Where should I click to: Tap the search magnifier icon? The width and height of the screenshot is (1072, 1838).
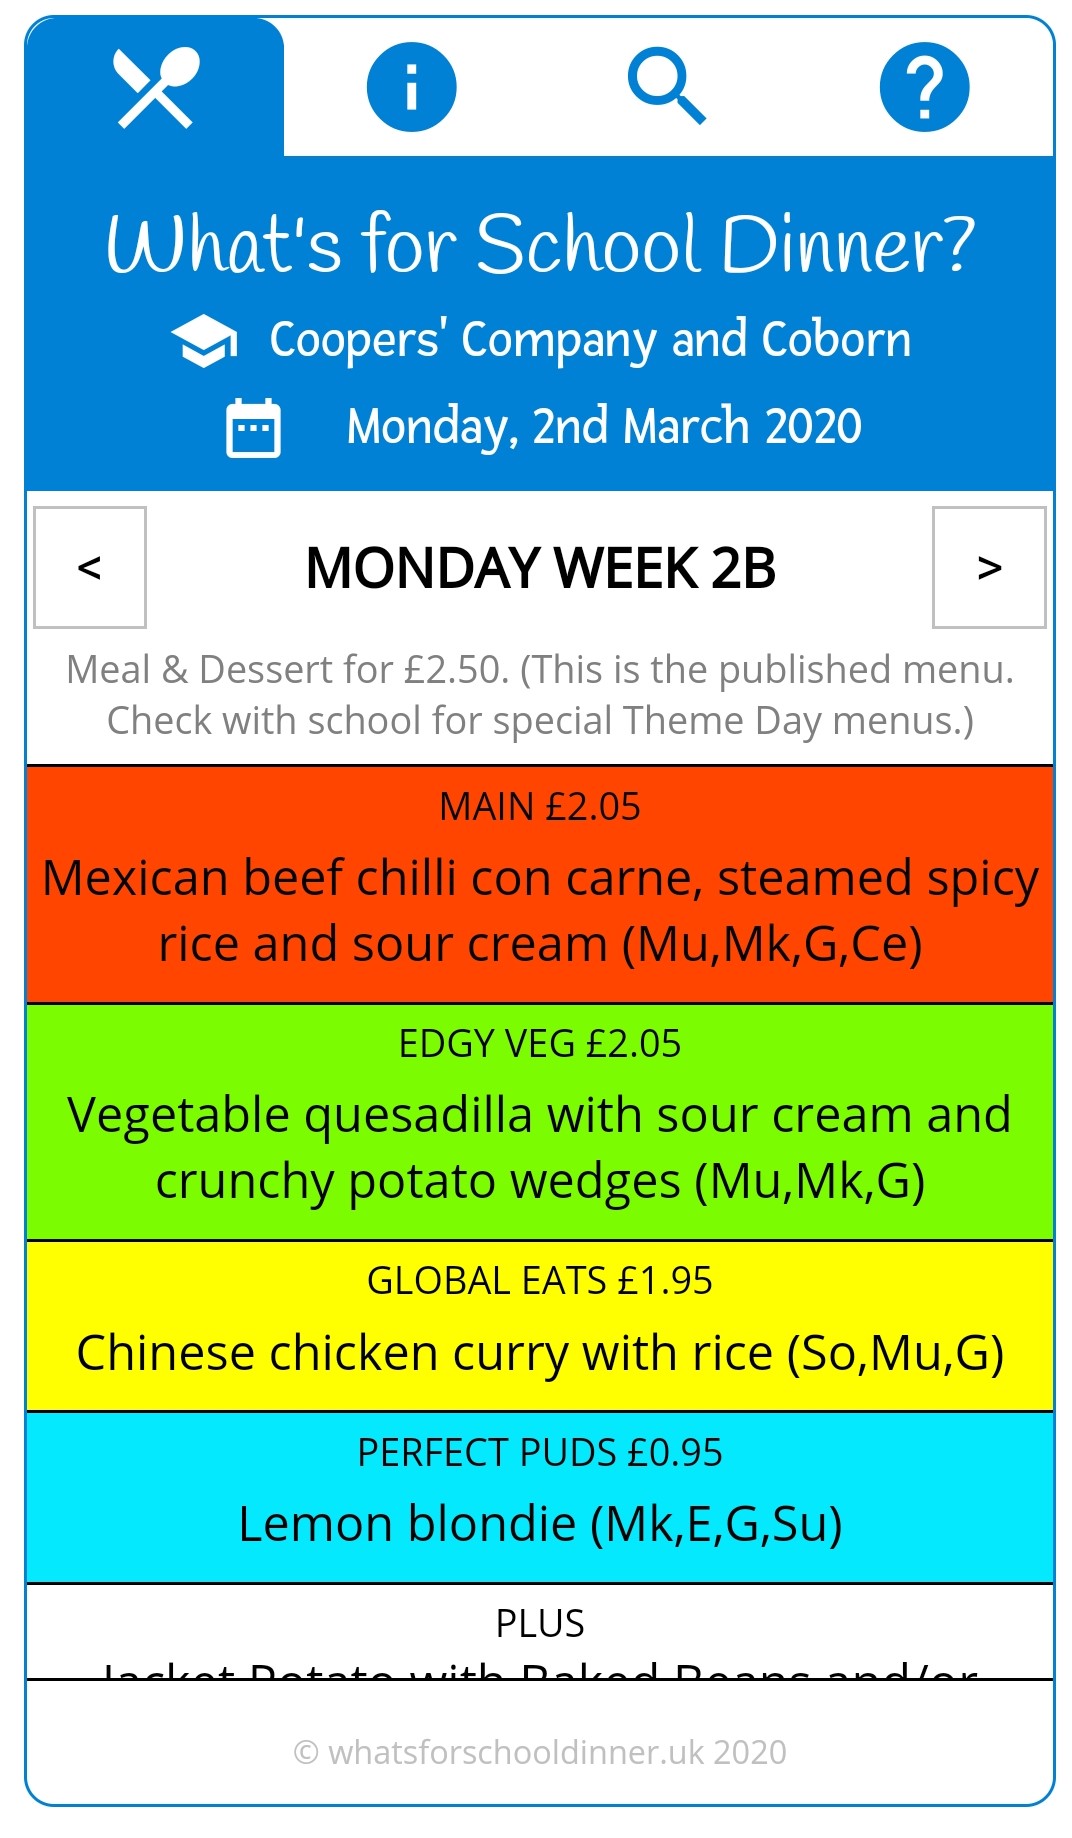click(x=667, y=88)
